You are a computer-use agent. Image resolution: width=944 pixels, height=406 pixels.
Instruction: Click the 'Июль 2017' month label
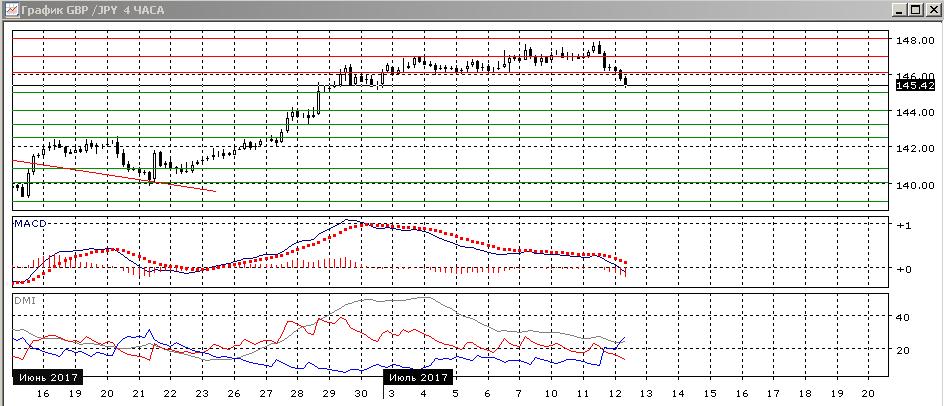tap(418, 377)
